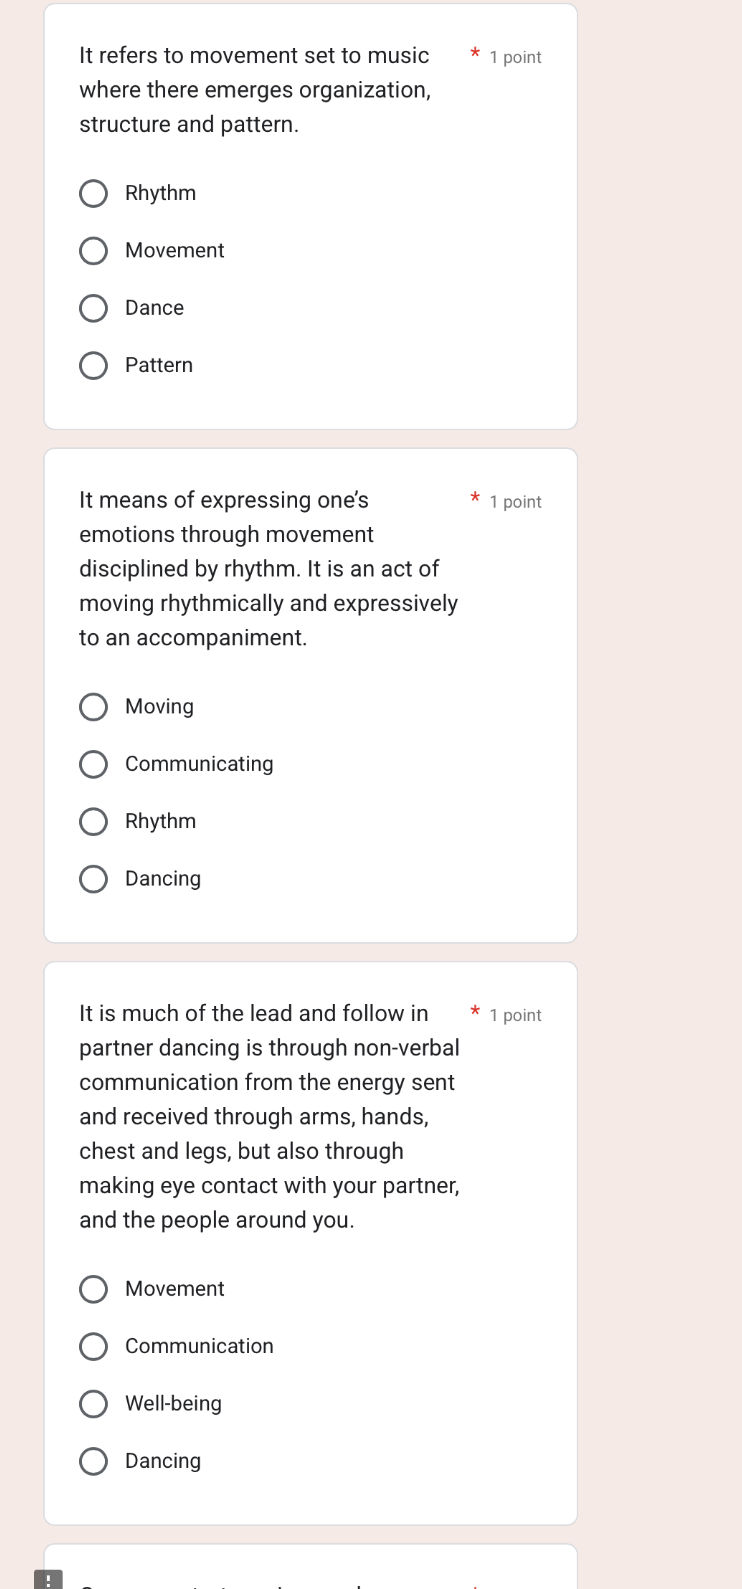The height and width of the screenshot is (1589, 742).
Task: Select "Rhythm" in the second question
Action: point(93,821)
